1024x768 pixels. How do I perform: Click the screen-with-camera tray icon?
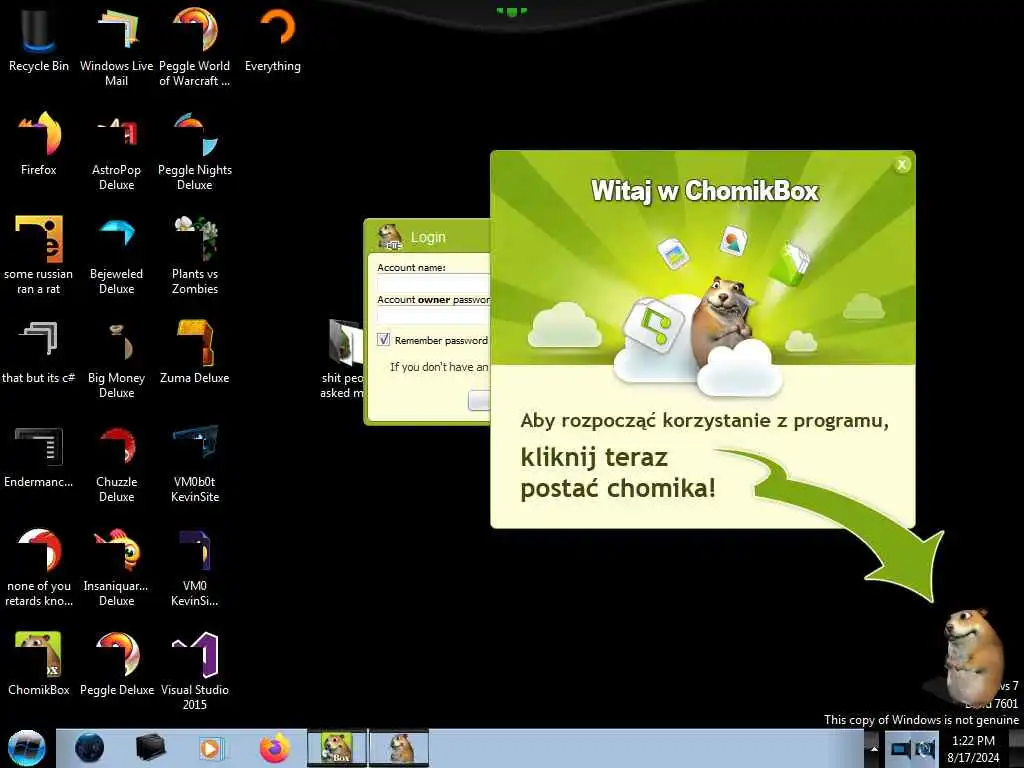[901, 749]
